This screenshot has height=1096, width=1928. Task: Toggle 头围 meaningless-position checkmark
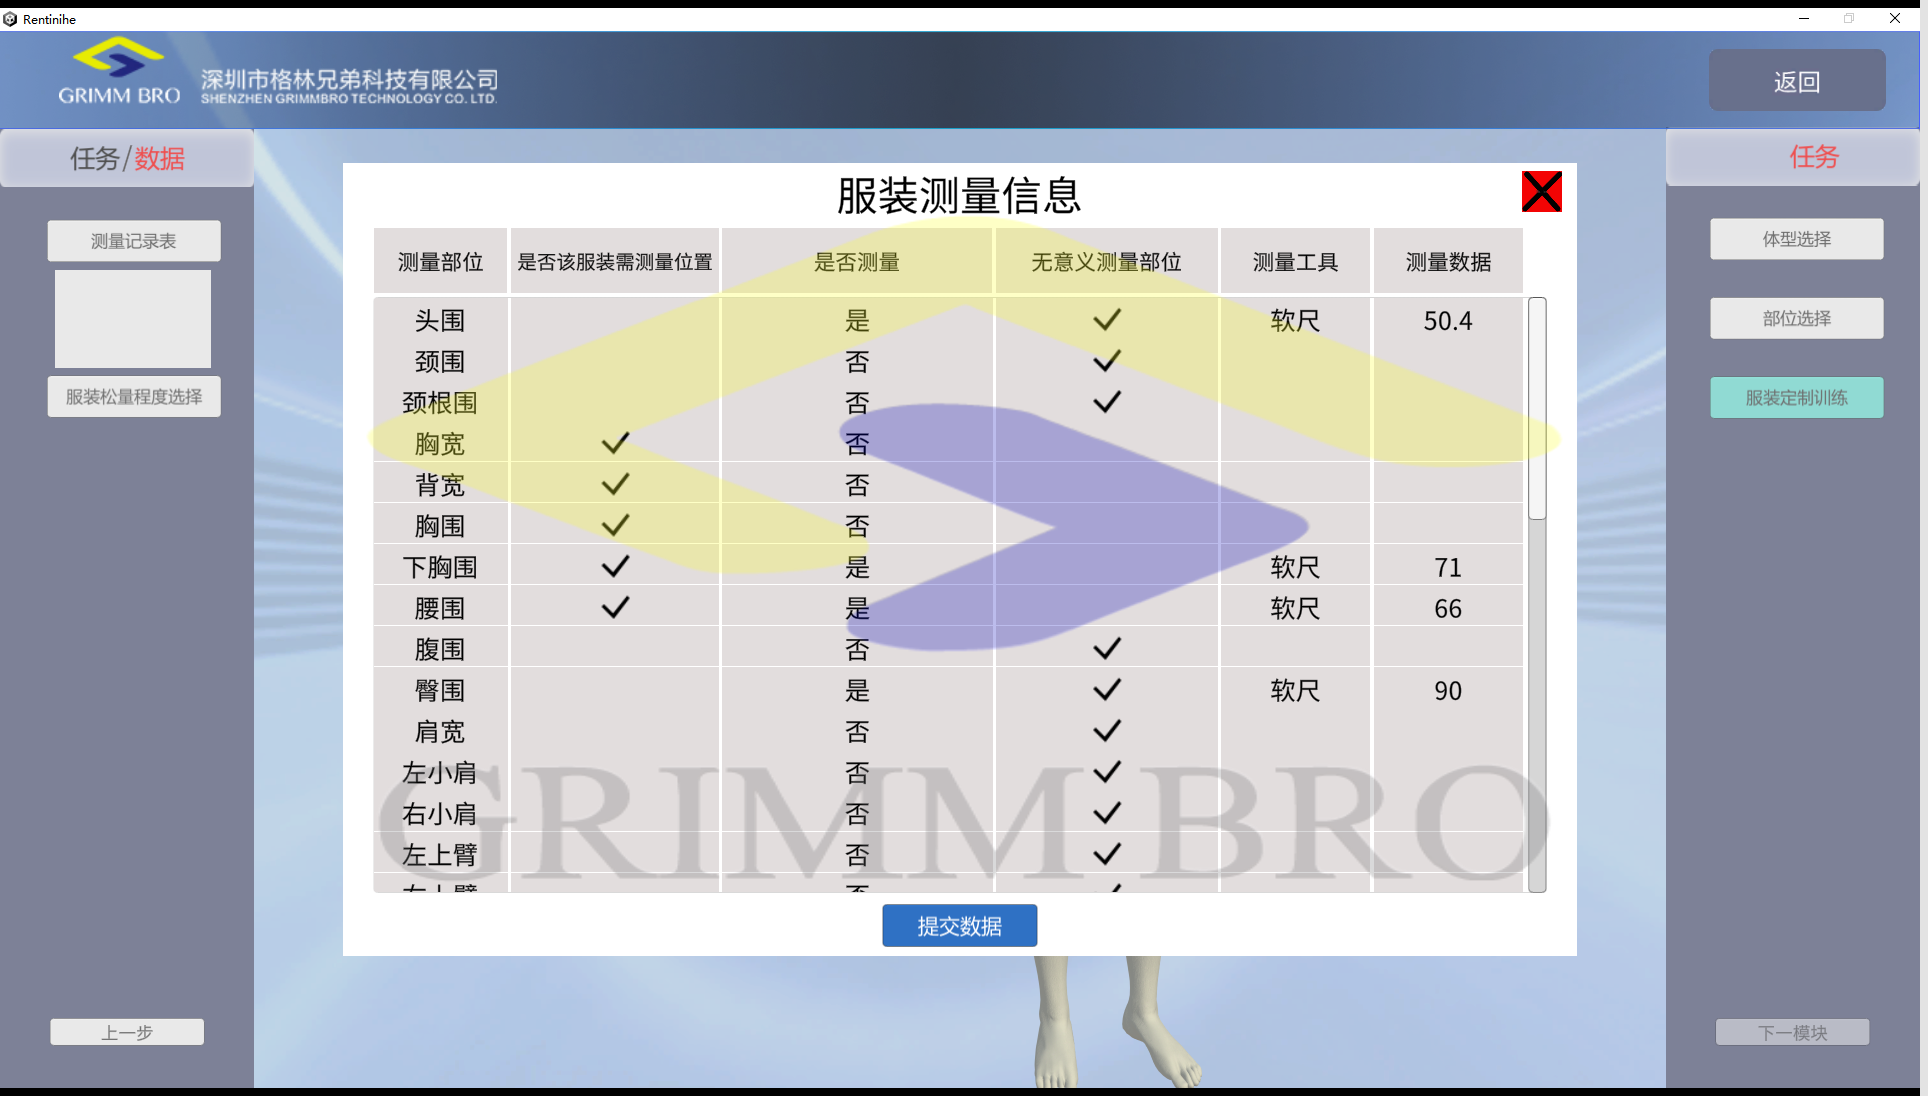pos(1106,320)
